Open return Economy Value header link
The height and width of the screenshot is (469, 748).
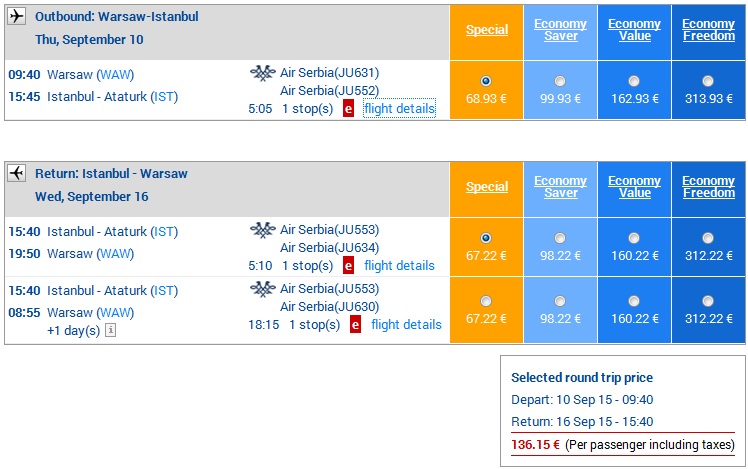point(634,187)
